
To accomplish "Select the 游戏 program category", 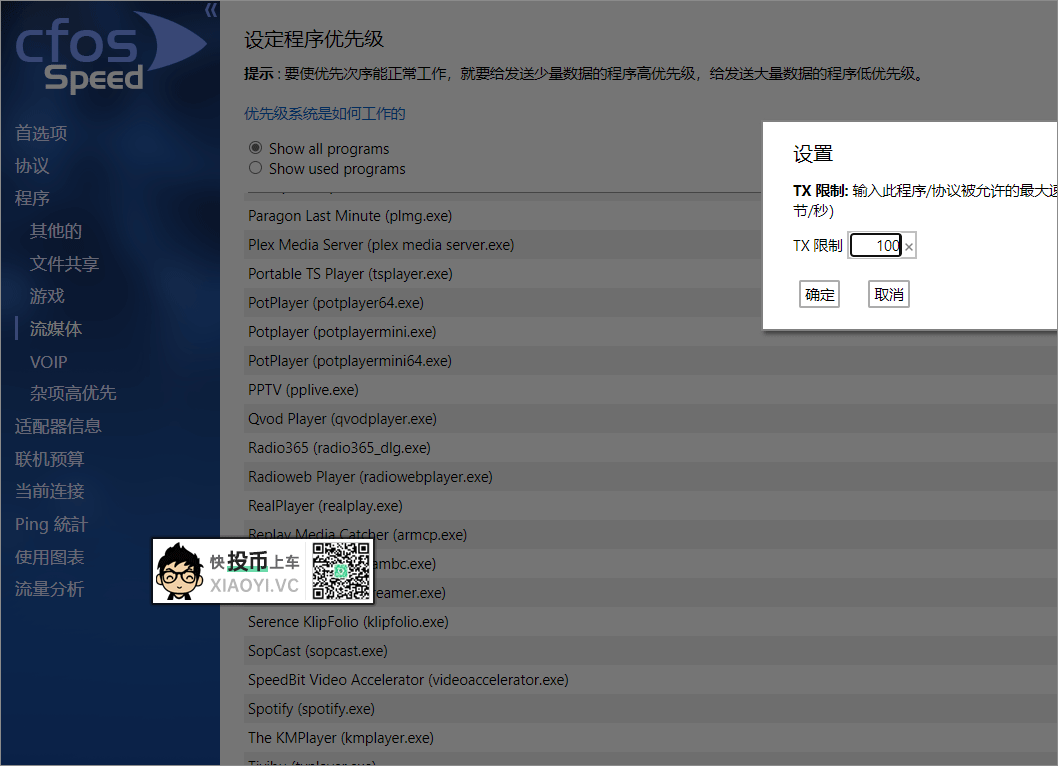I will click(47, 296).
